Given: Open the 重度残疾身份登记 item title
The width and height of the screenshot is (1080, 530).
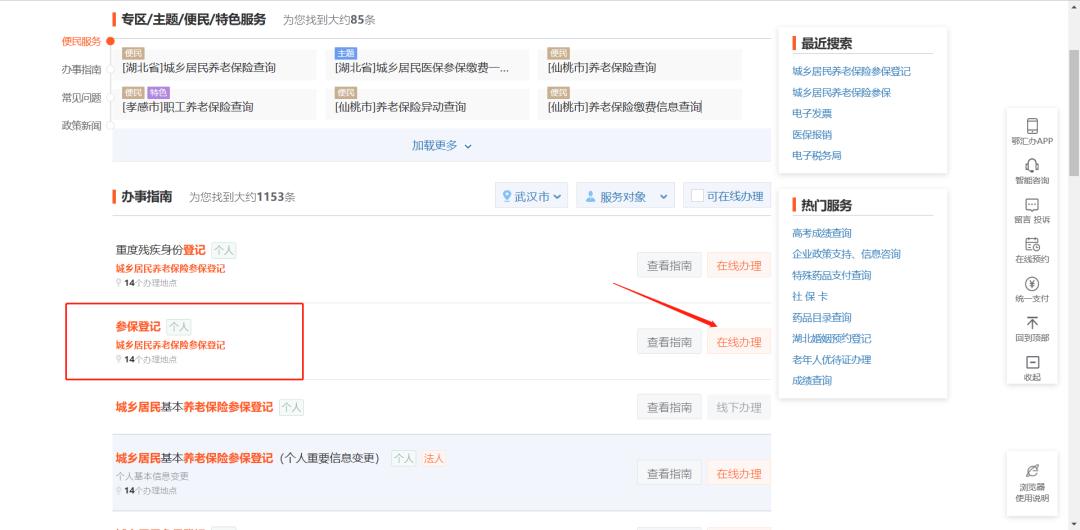Looking at the screenshot, I should point(160,250).
